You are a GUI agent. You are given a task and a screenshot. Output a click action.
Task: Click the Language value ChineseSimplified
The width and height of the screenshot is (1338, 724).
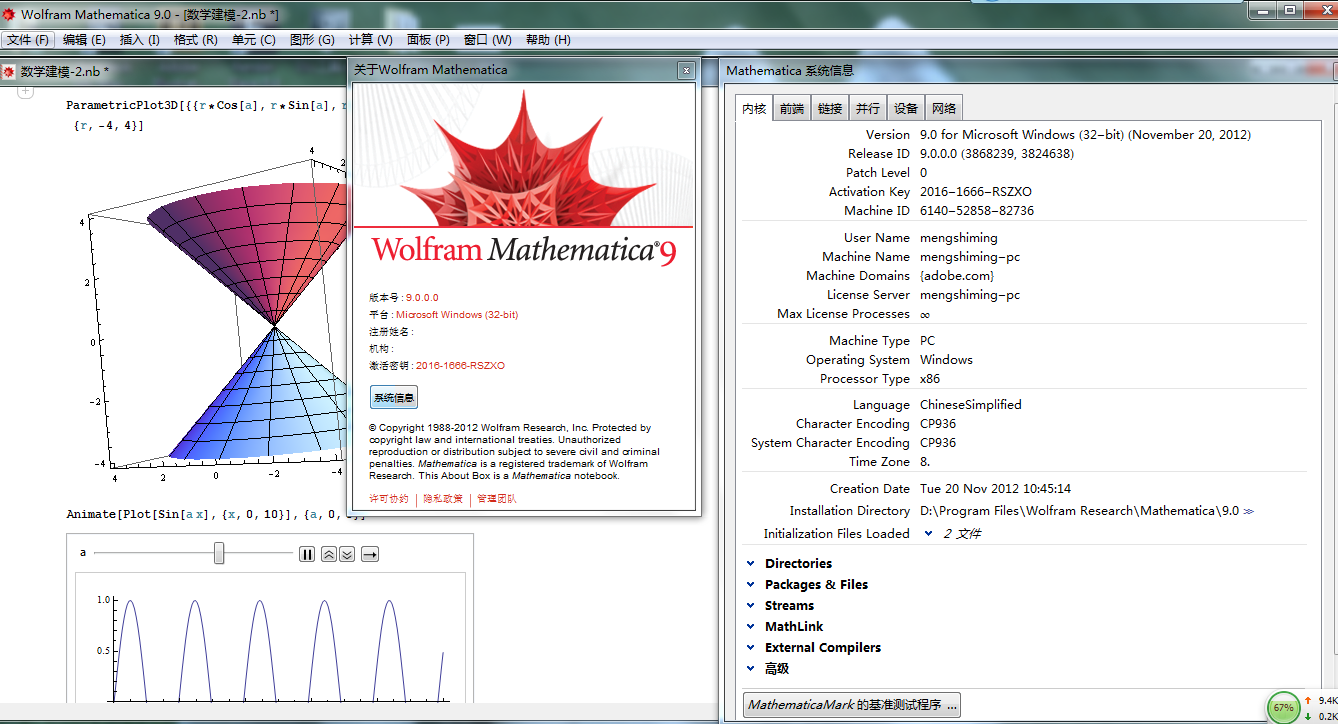pyautogui.click(x=971, y=405)
